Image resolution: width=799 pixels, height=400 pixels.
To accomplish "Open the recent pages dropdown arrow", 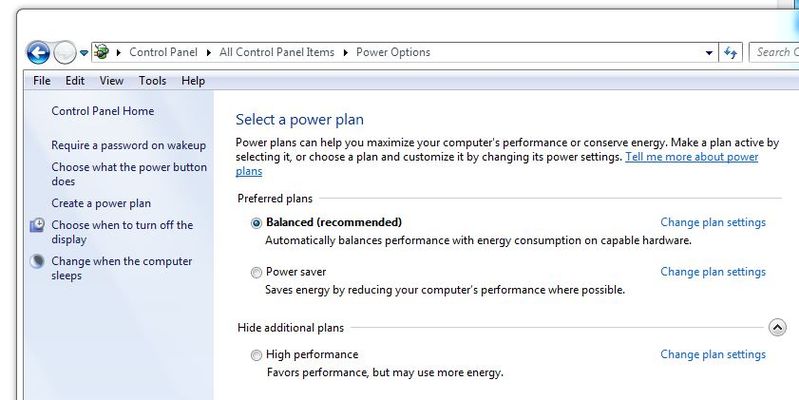I will (84, 52).
